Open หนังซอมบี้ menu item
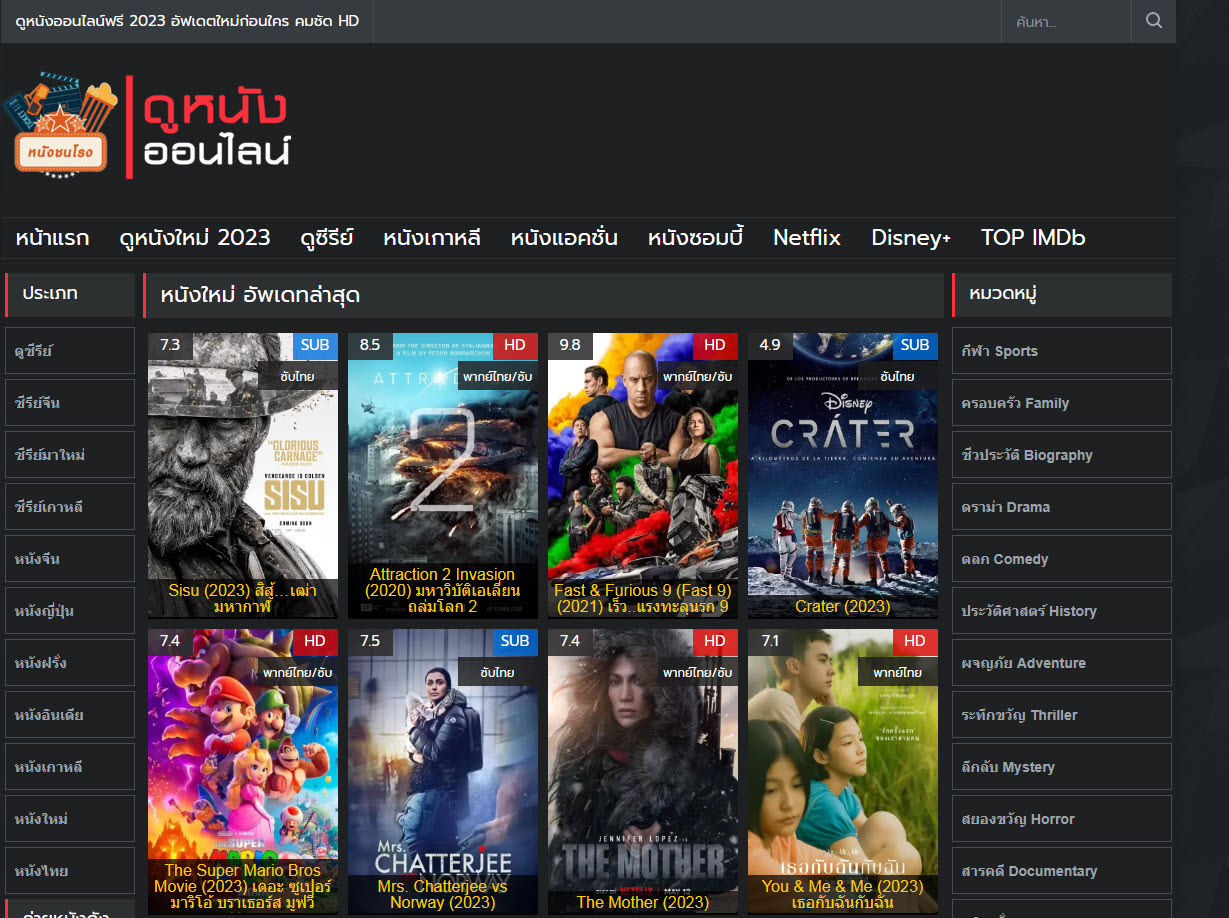This screenshot has height=918, width=1229. 695,238
